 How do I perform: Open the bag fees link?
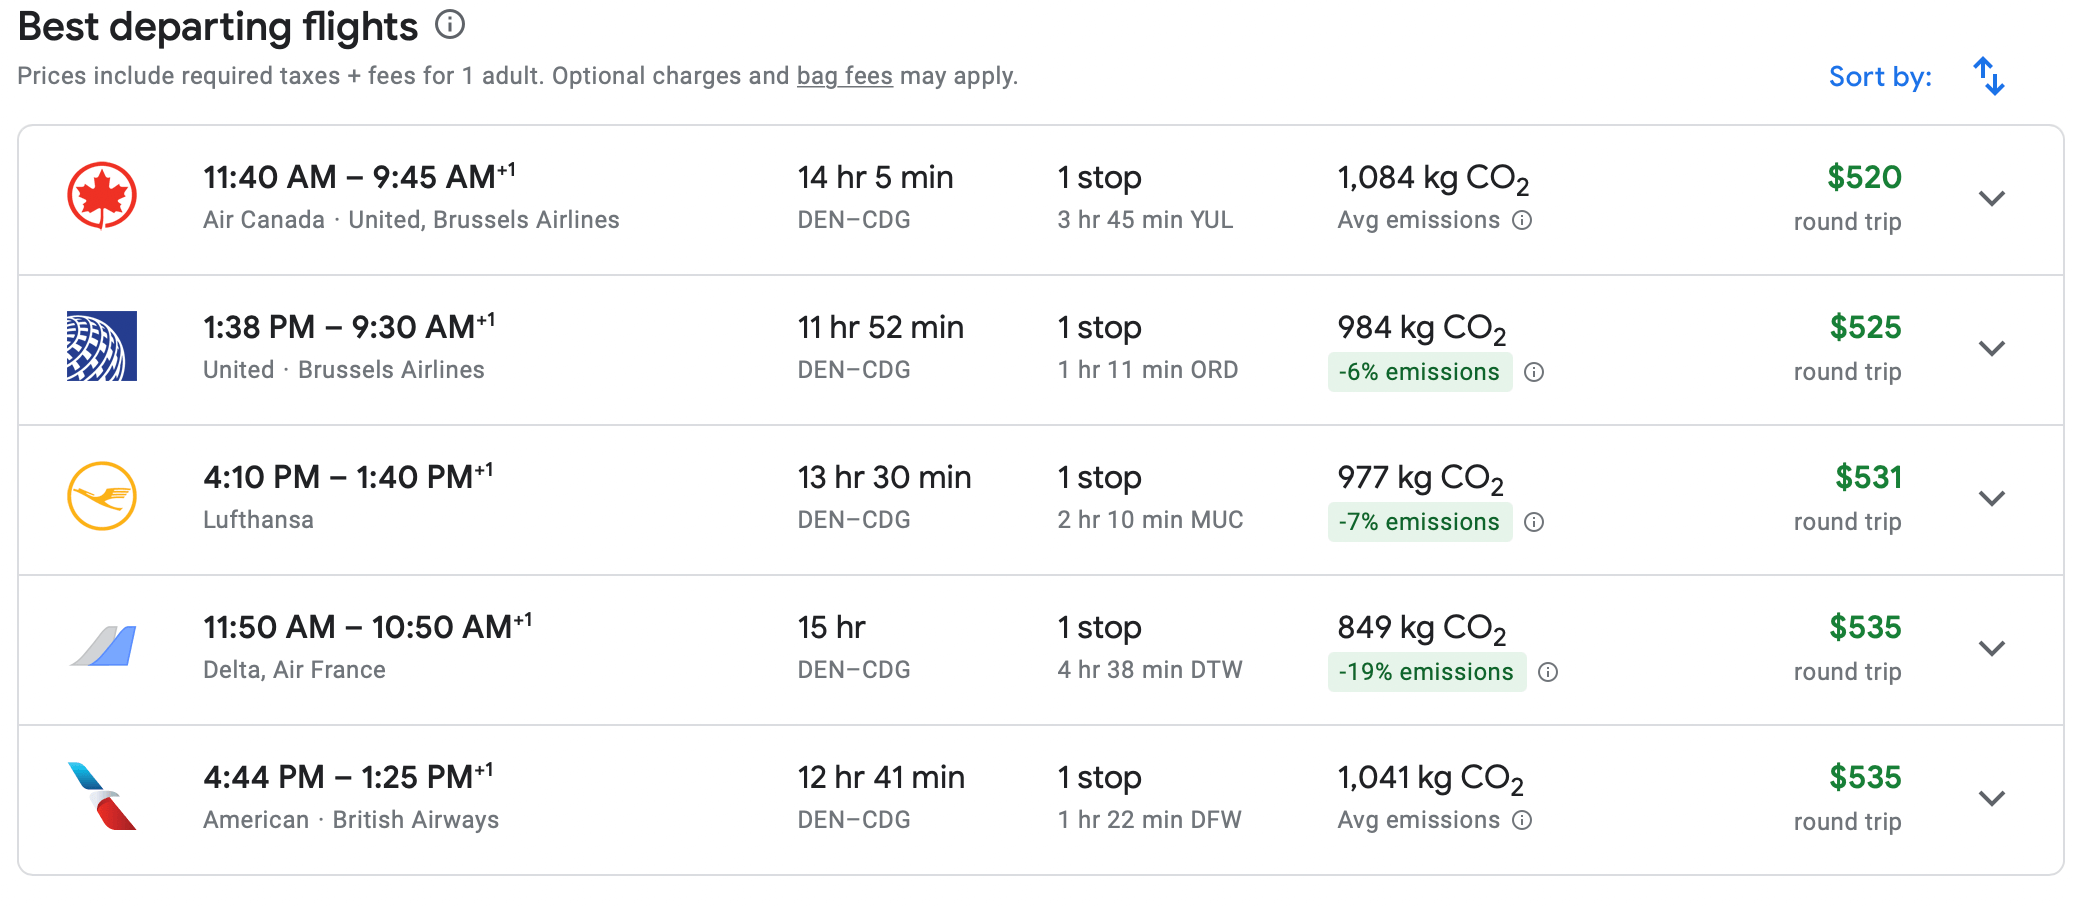point(844,76)
